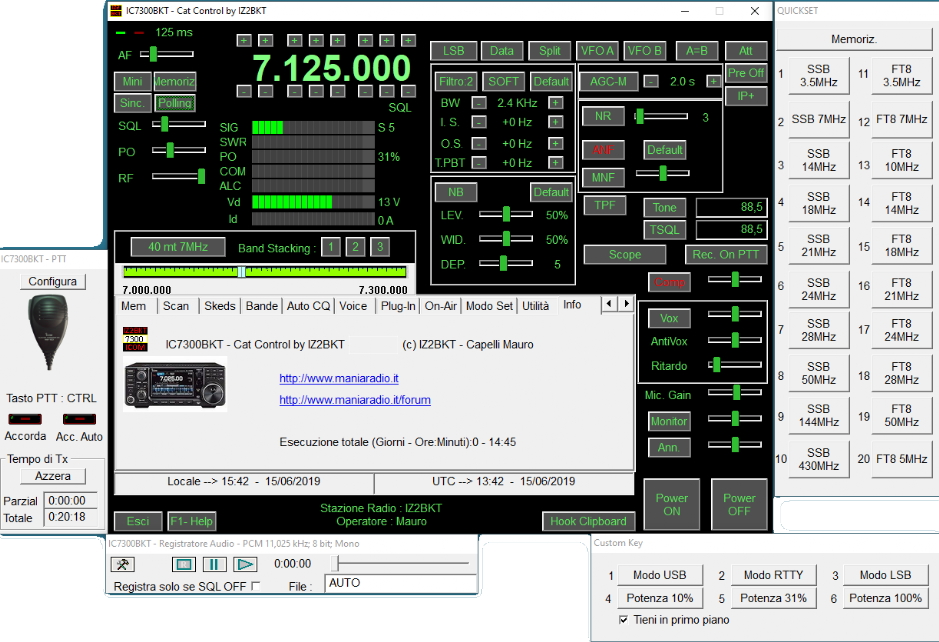939x642 pixels.
Task: Switch to the Bande tab
Action: pyautogui.click(x=262, y=306)
